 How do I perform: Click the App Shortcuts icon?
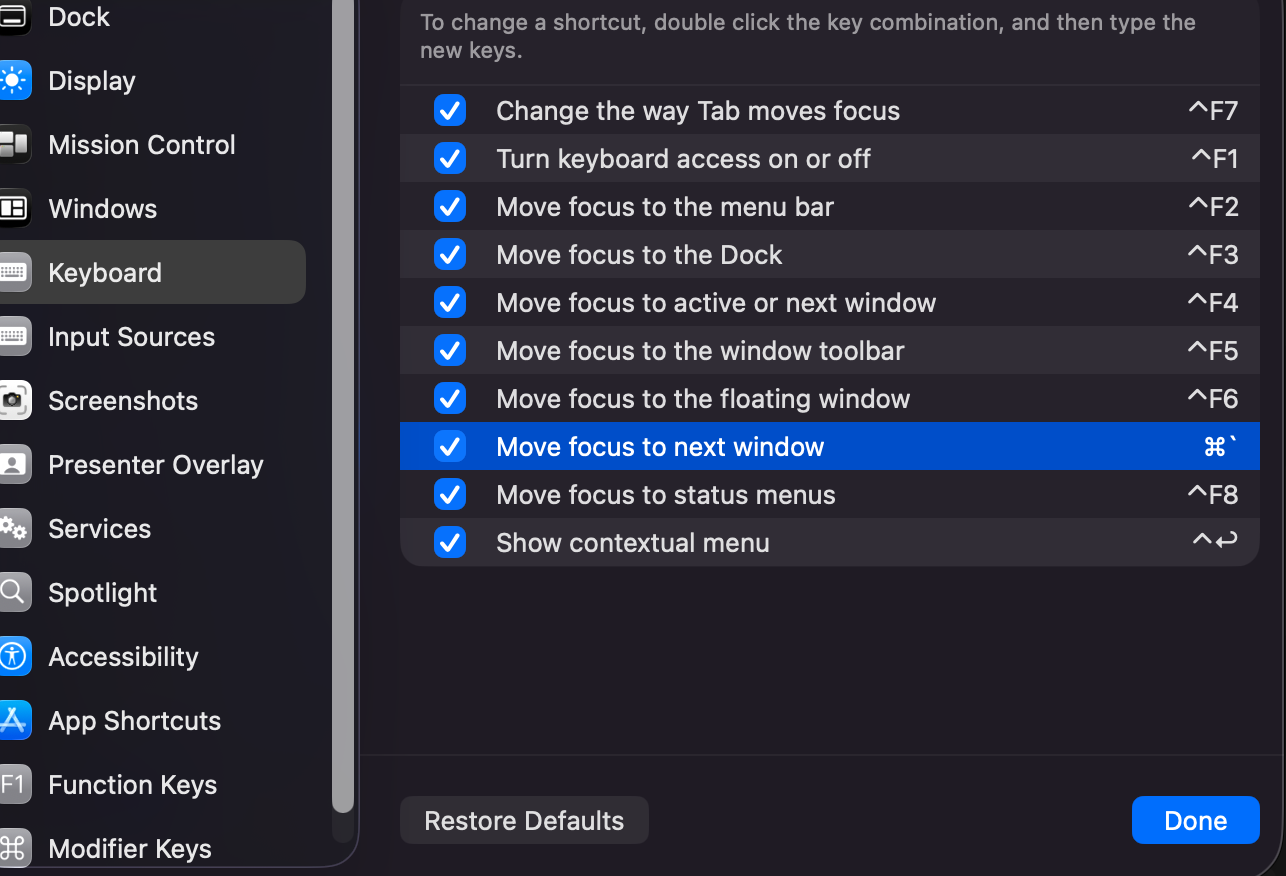[x=14, y=721]
